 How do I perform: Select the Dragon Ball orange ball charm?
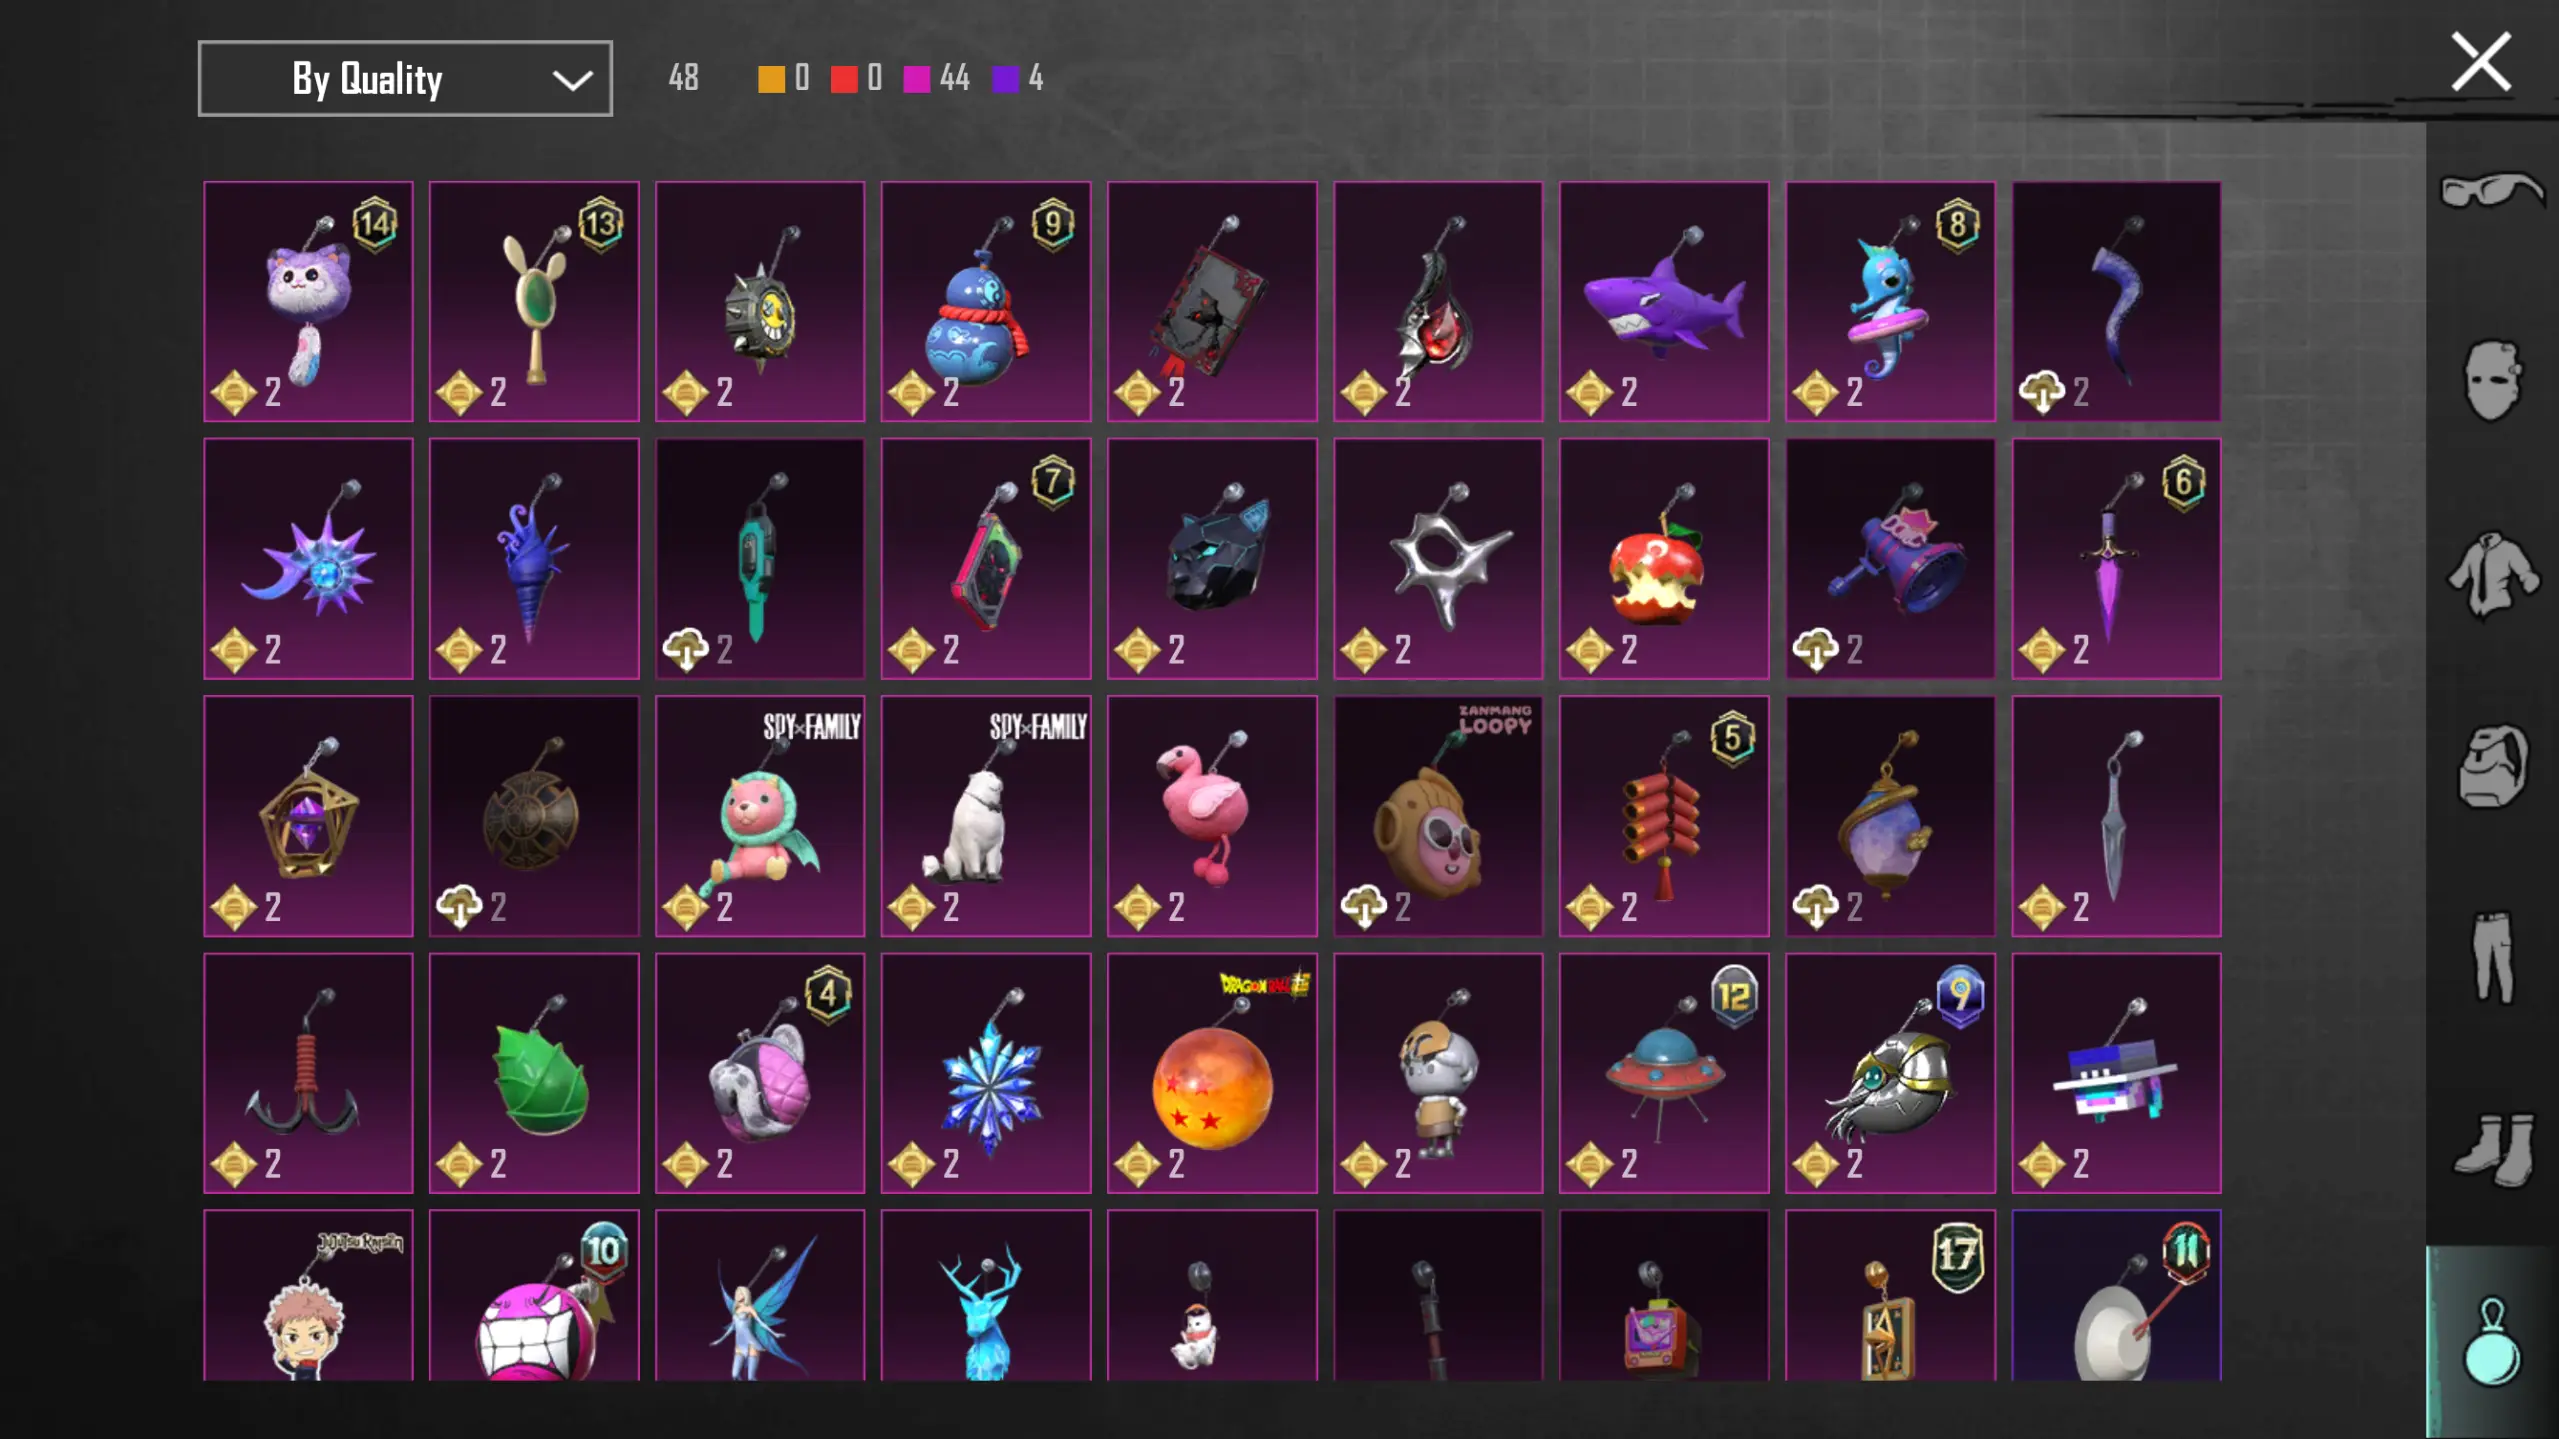(1211, 1073)
